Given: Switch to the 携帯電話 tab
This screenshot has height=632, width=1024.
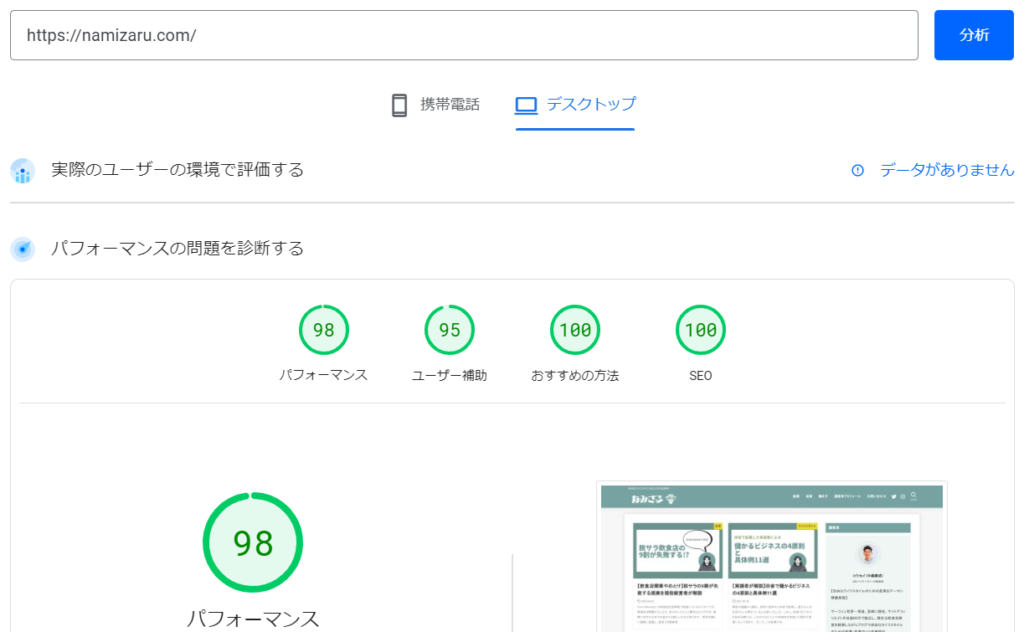Looking at the screenshot, I should [x=436, y=104].
